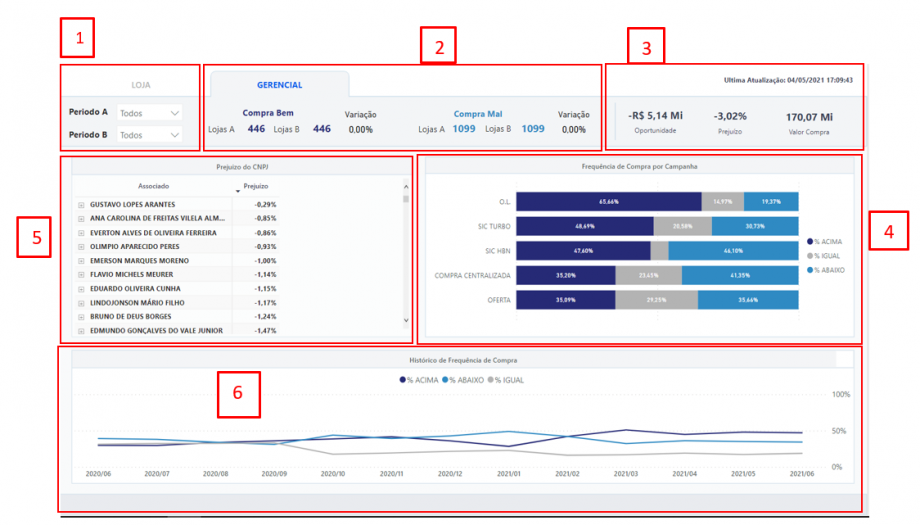Open the Periodo B dropdown
The image size is (920, 525).
149,135
